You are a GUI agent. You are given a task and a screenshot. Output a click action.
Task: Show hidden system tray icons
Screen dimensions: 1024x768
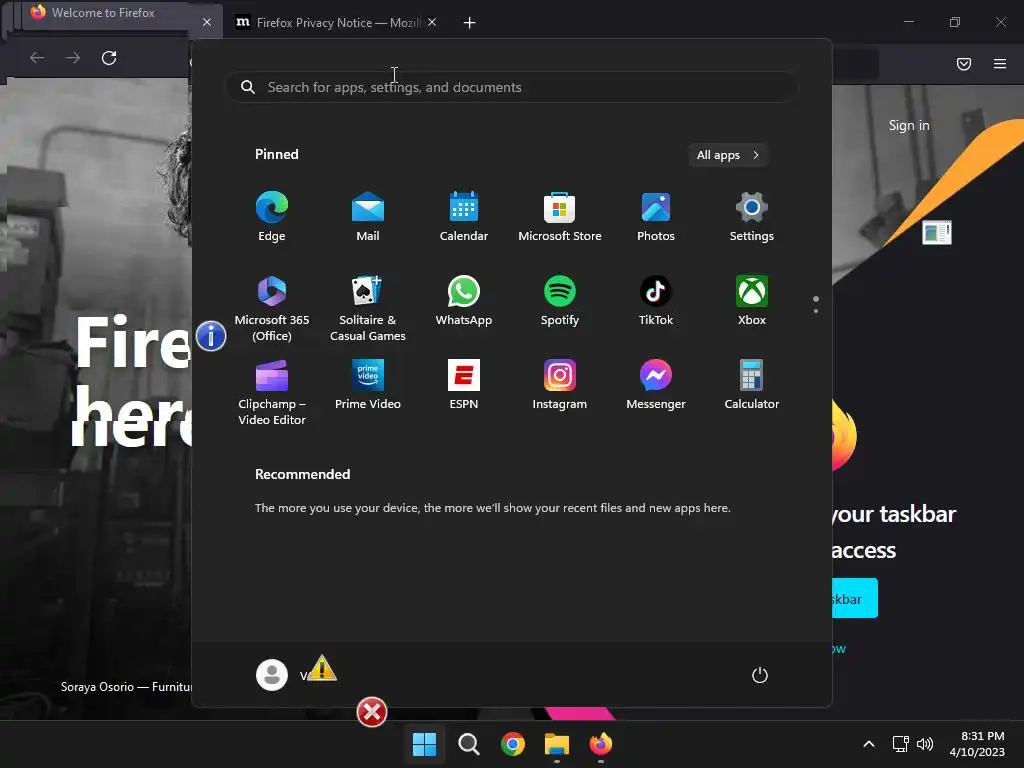pos(869,744)
